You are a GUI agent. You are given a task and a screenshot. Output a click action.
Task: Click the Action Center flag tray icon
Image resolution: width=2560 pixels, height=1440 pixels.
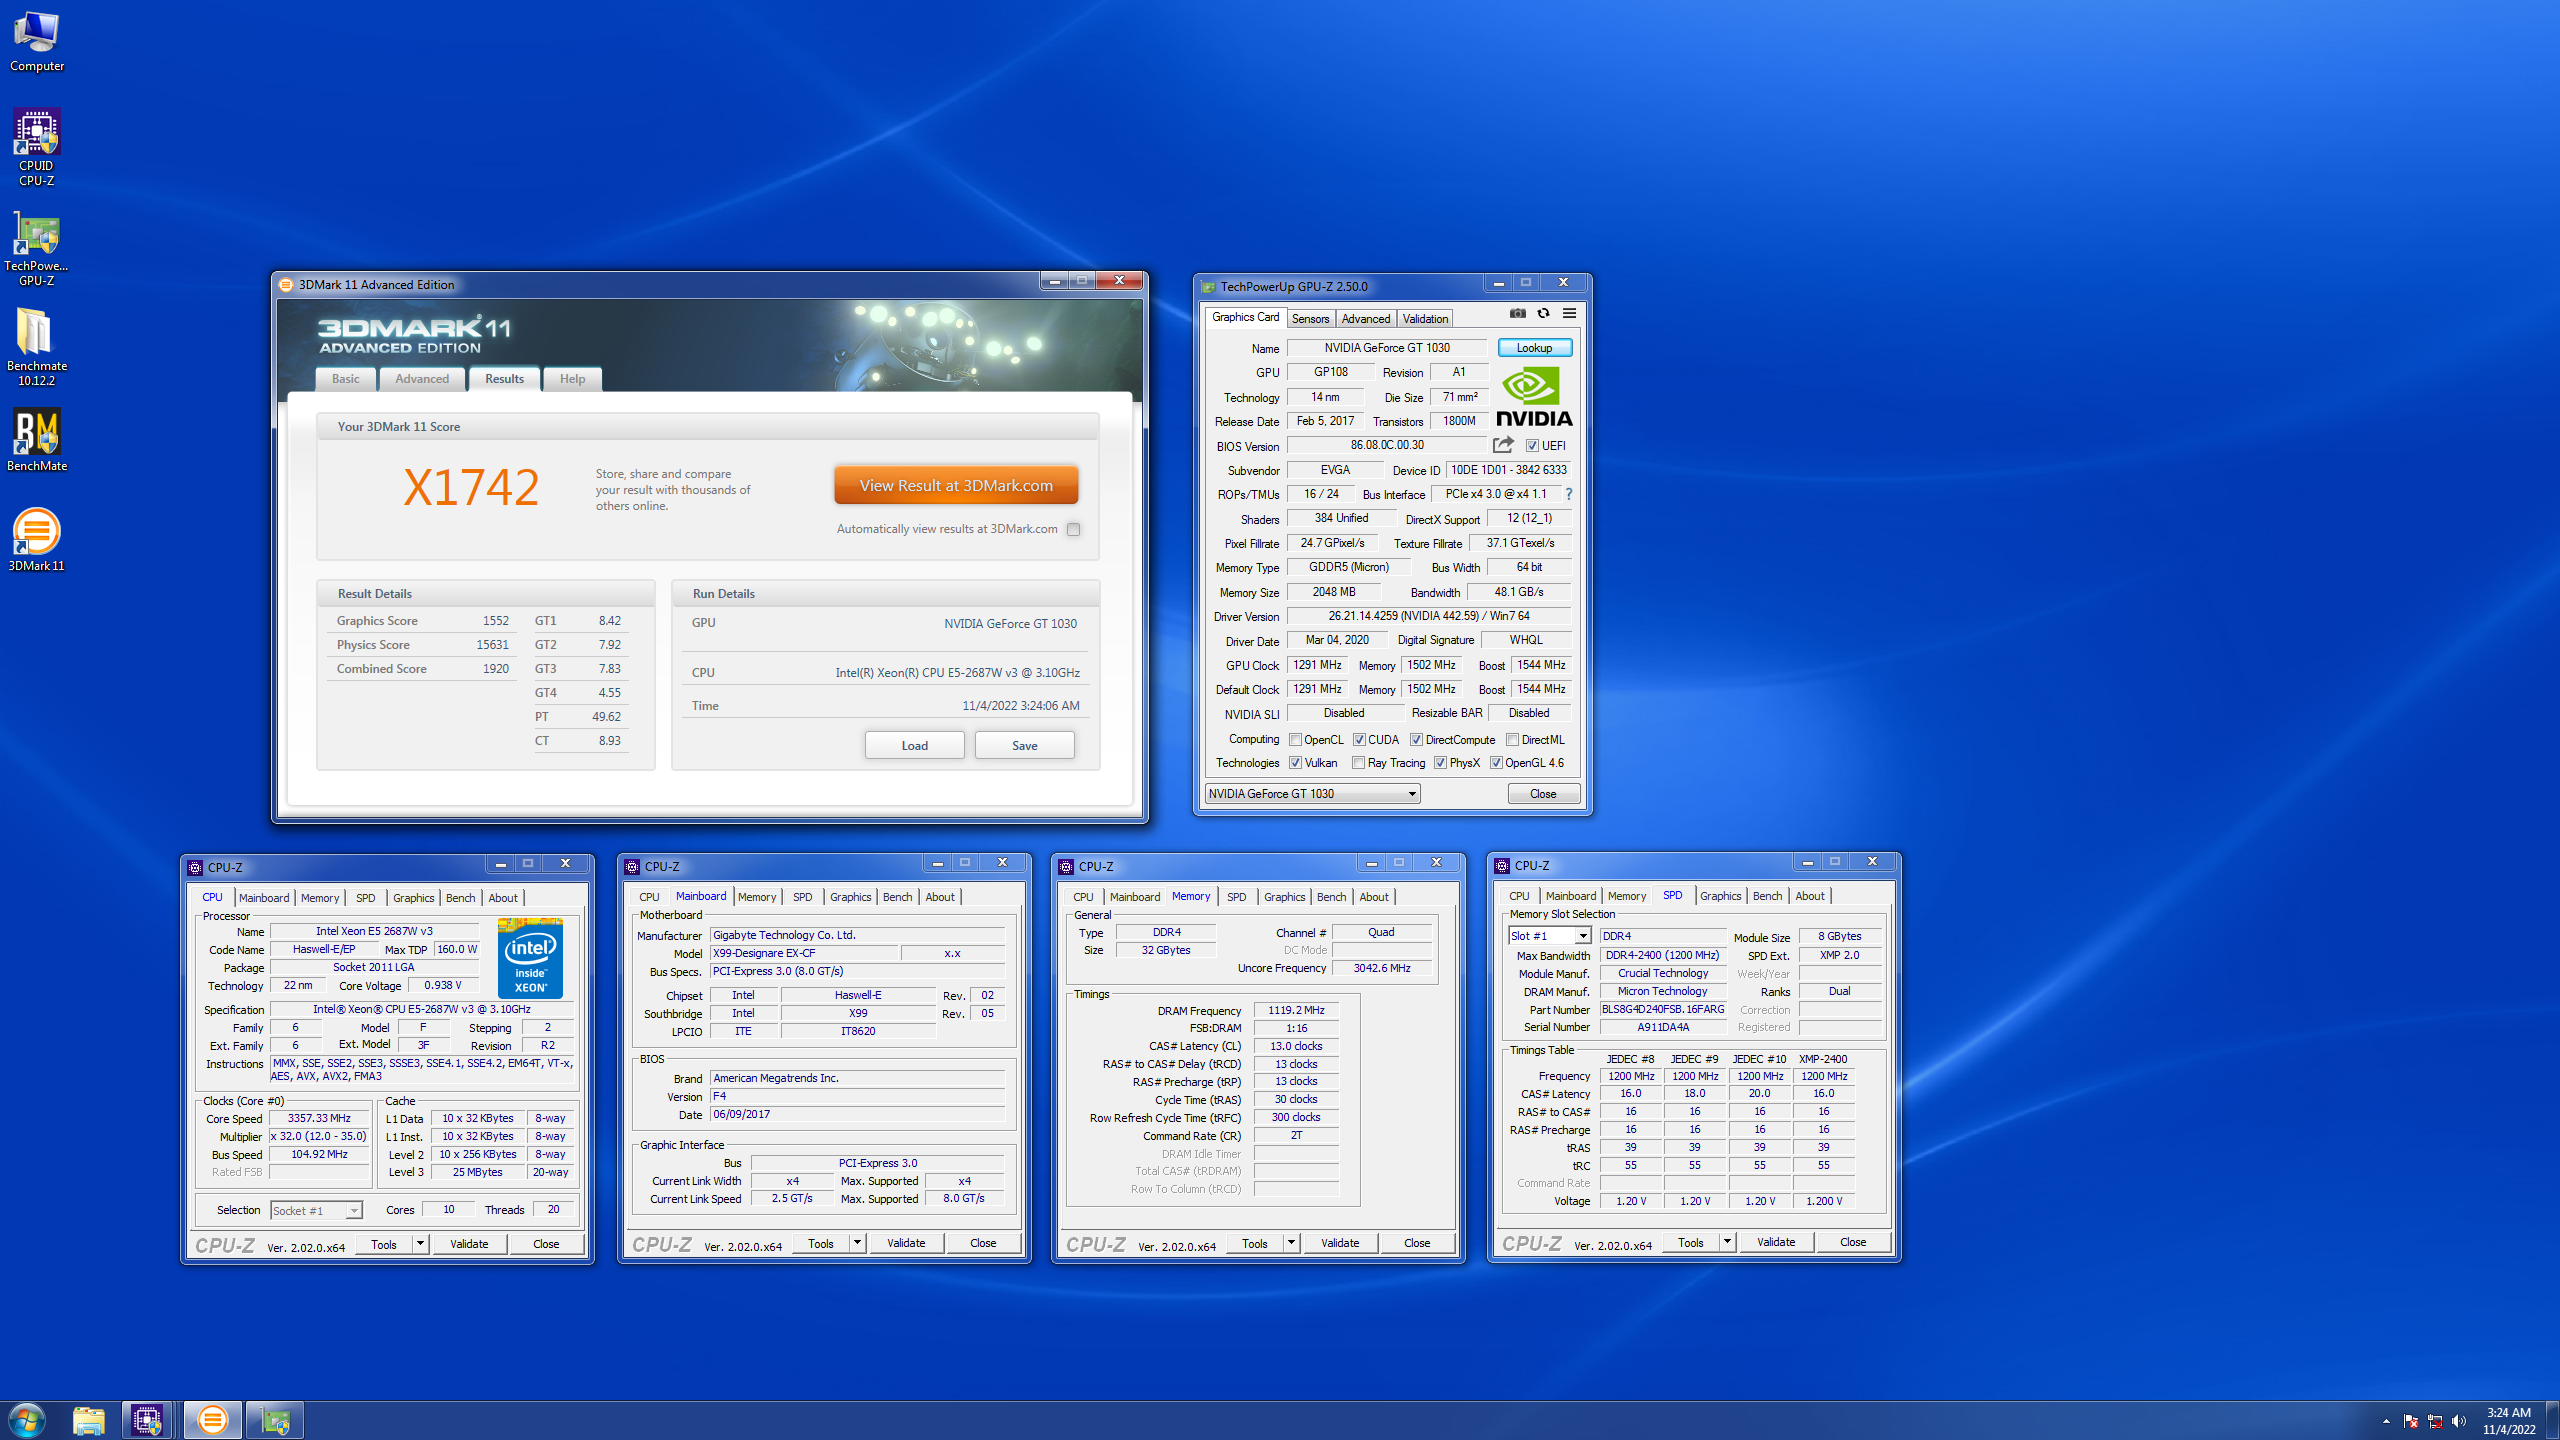coord(2410,1421)
